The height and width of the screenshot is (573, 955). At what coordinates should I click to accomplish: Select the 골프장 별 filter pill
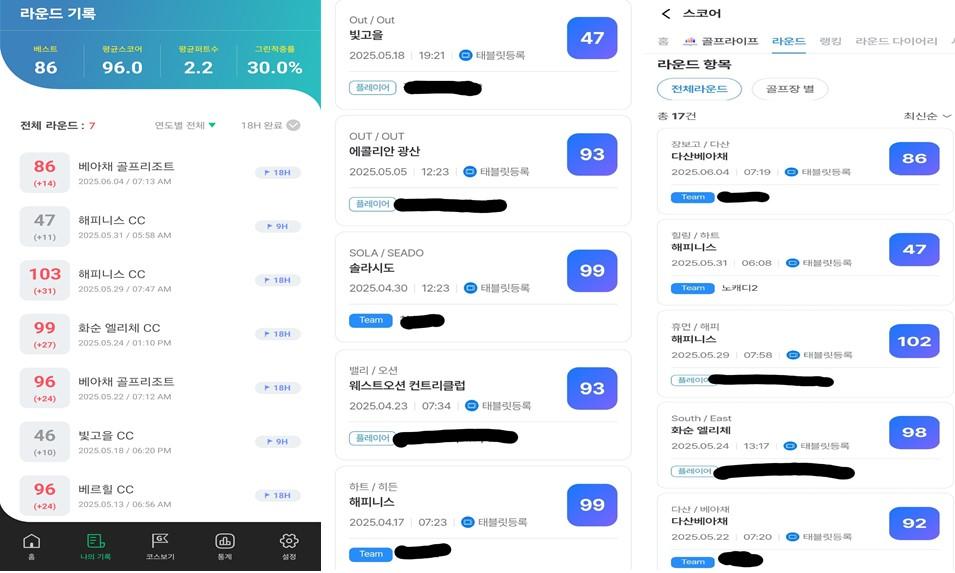(x=789, y=89)
